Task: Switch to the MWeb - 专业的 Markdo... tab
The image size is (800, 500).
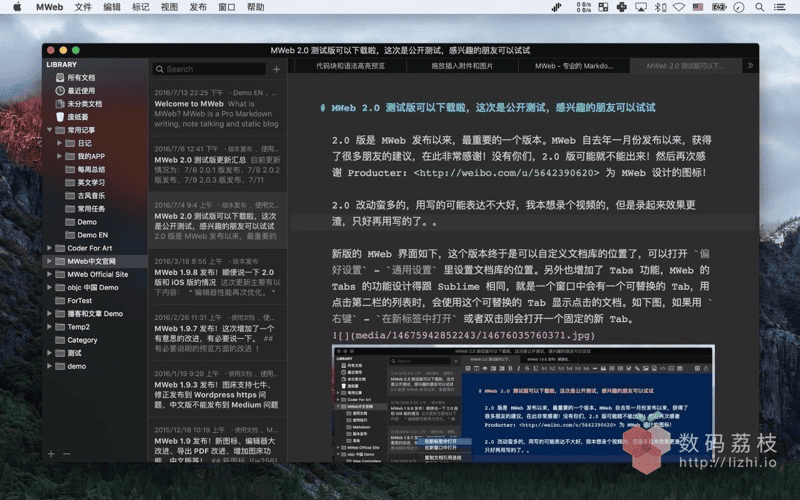Action: click(x=574, y=66)
